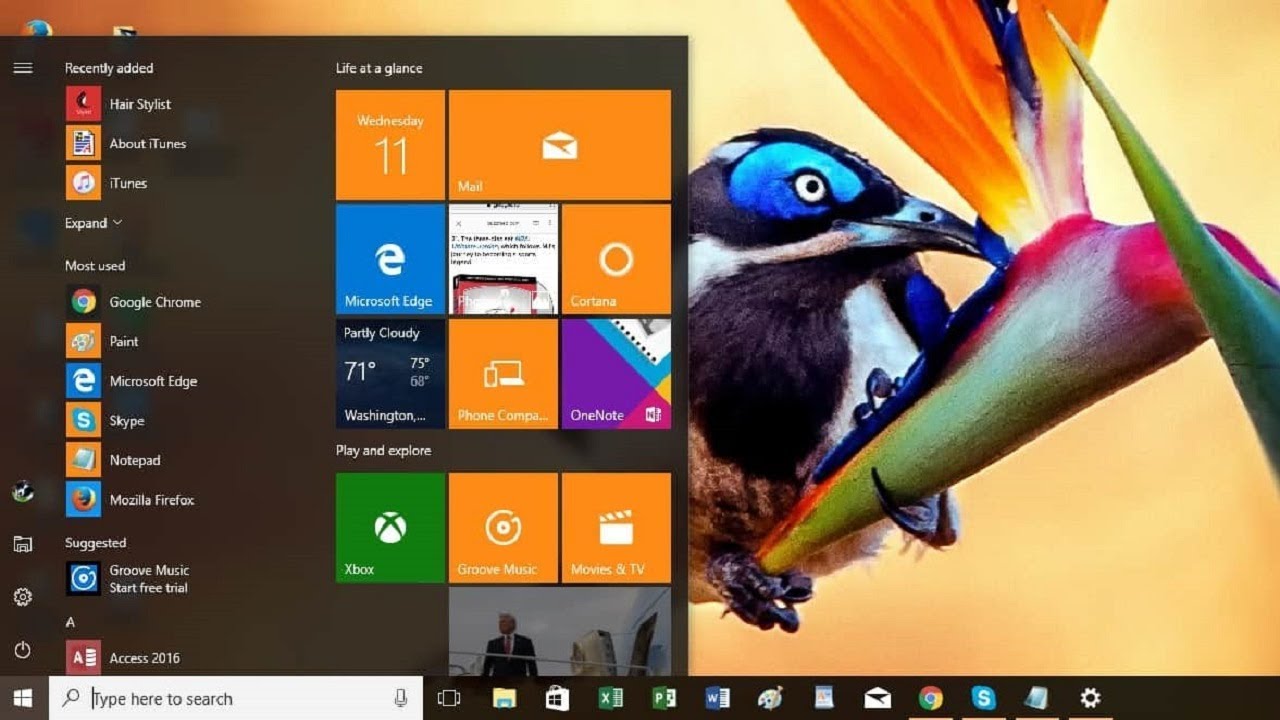Open Paint on the taskbar
The image size is (1280, 720).
pos(770,698)
